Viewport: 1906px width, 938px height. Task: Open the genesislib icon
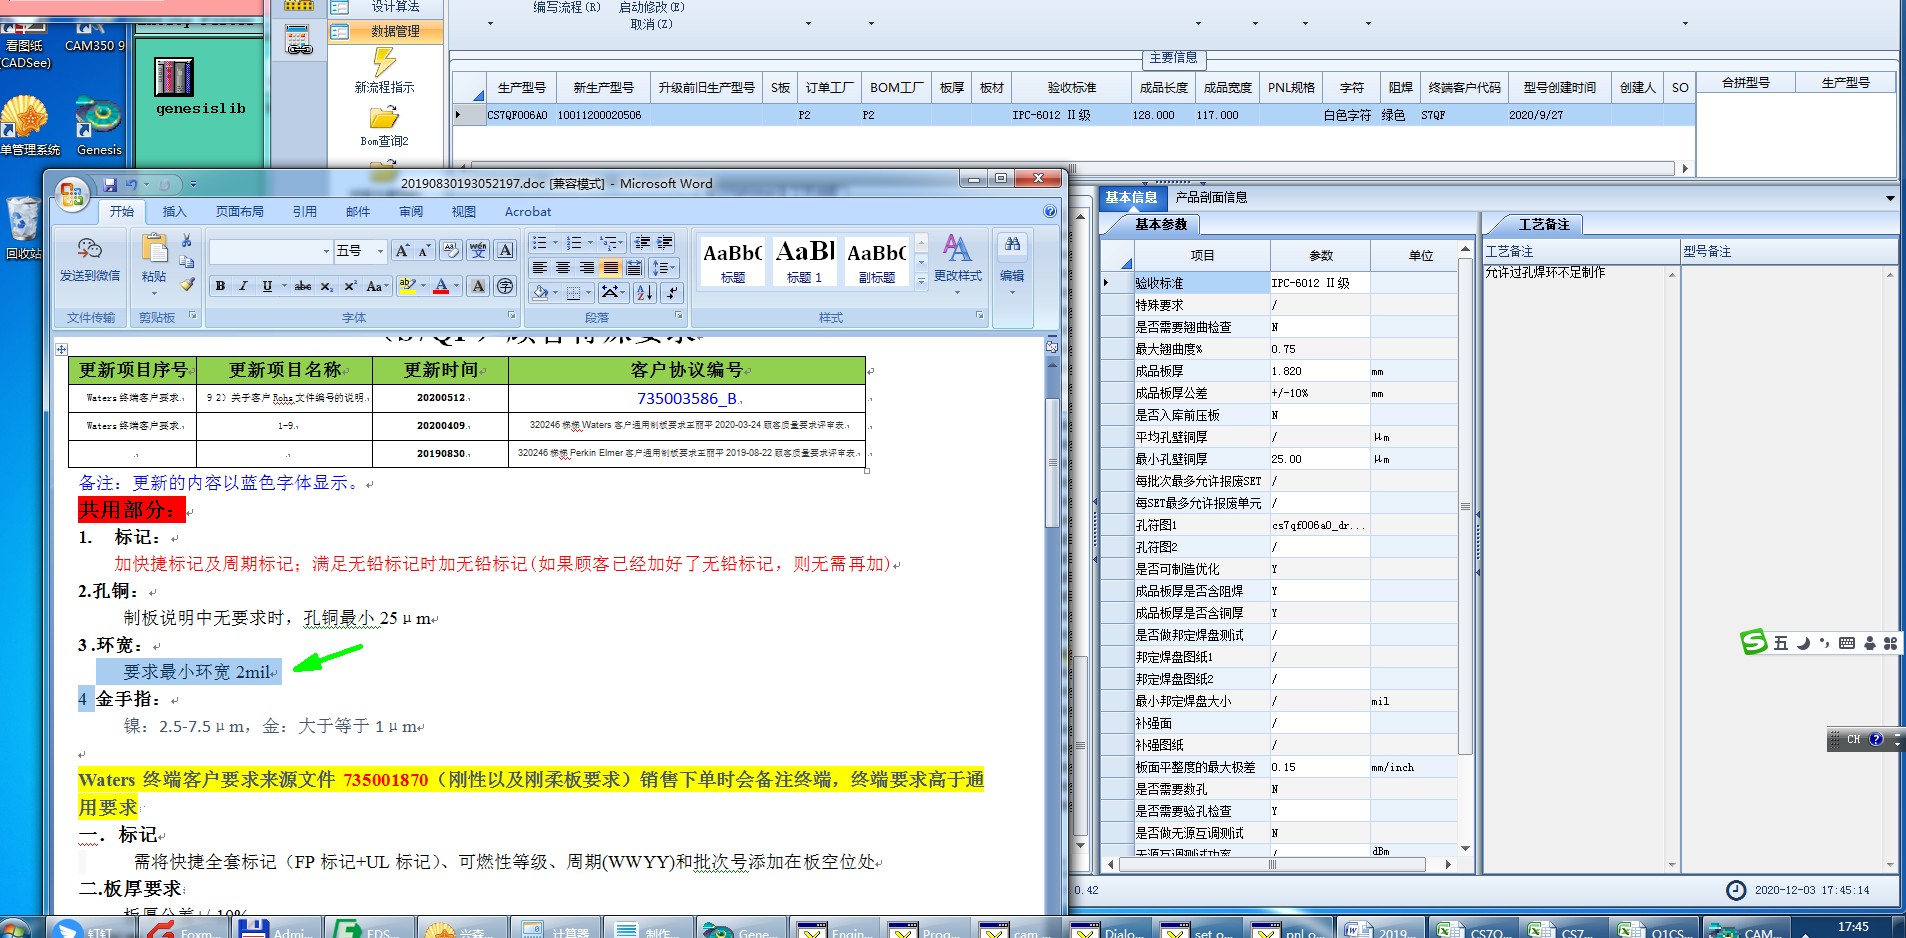(x=174, y=76)
